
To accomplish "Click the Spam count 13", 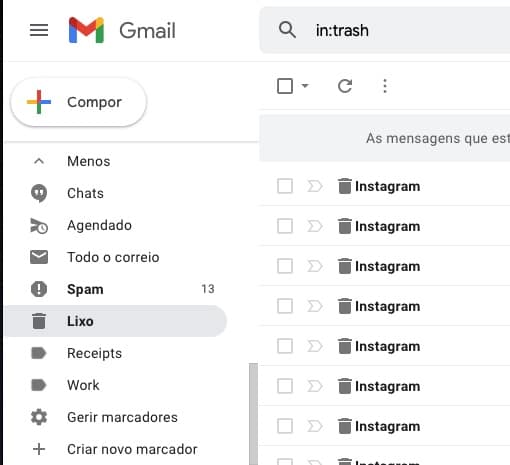I will (x=208, y=289).
